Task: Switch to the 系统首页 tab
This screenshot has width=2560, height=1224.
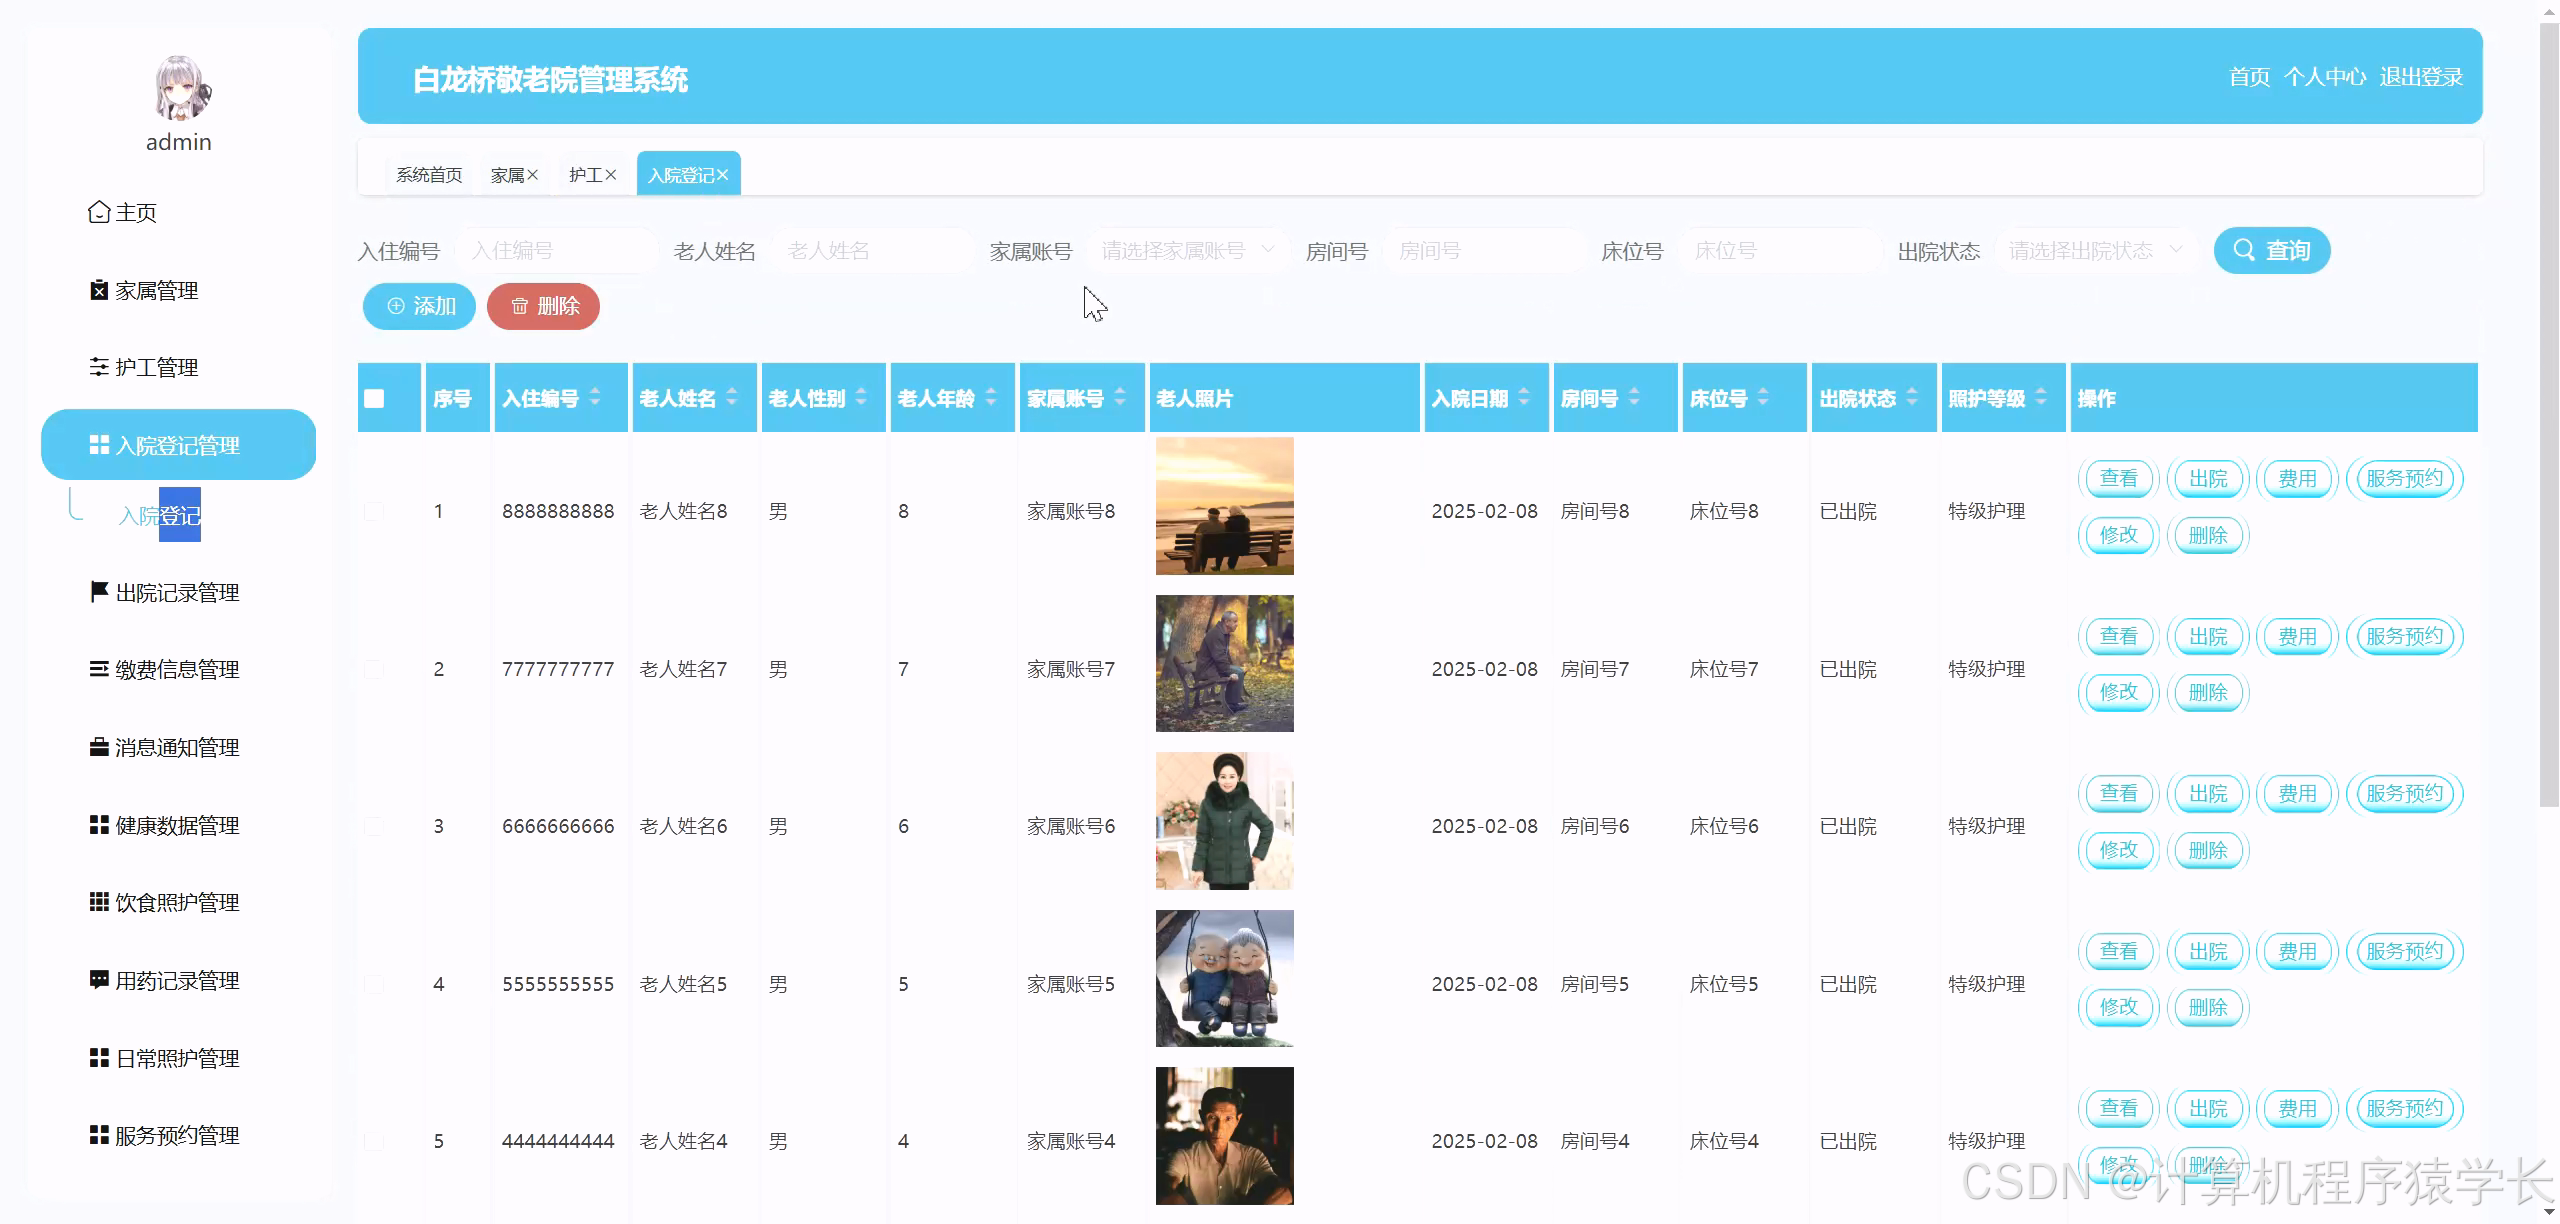Action: pos(429,175)
